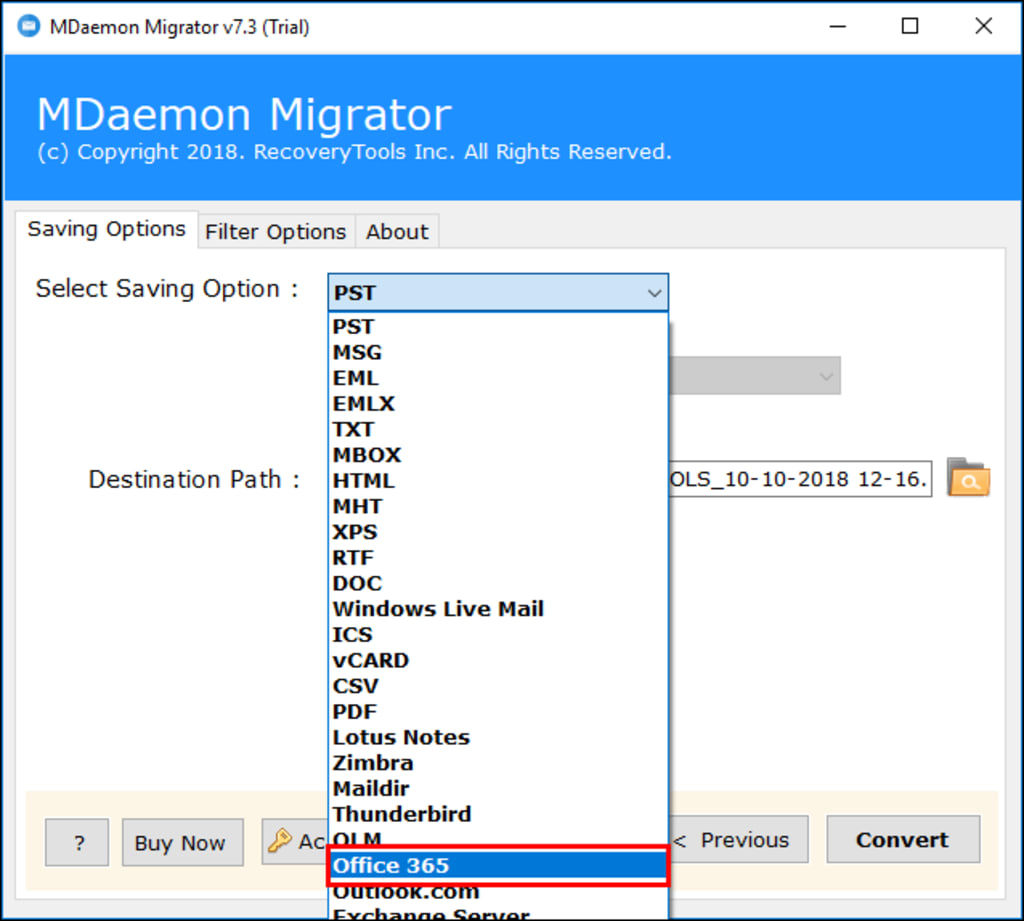This screenshot has width=1024, height=921.
Task: Click the folder browse icon beside Destination Path
Action: pyautogui.click(x=968, y=477)
